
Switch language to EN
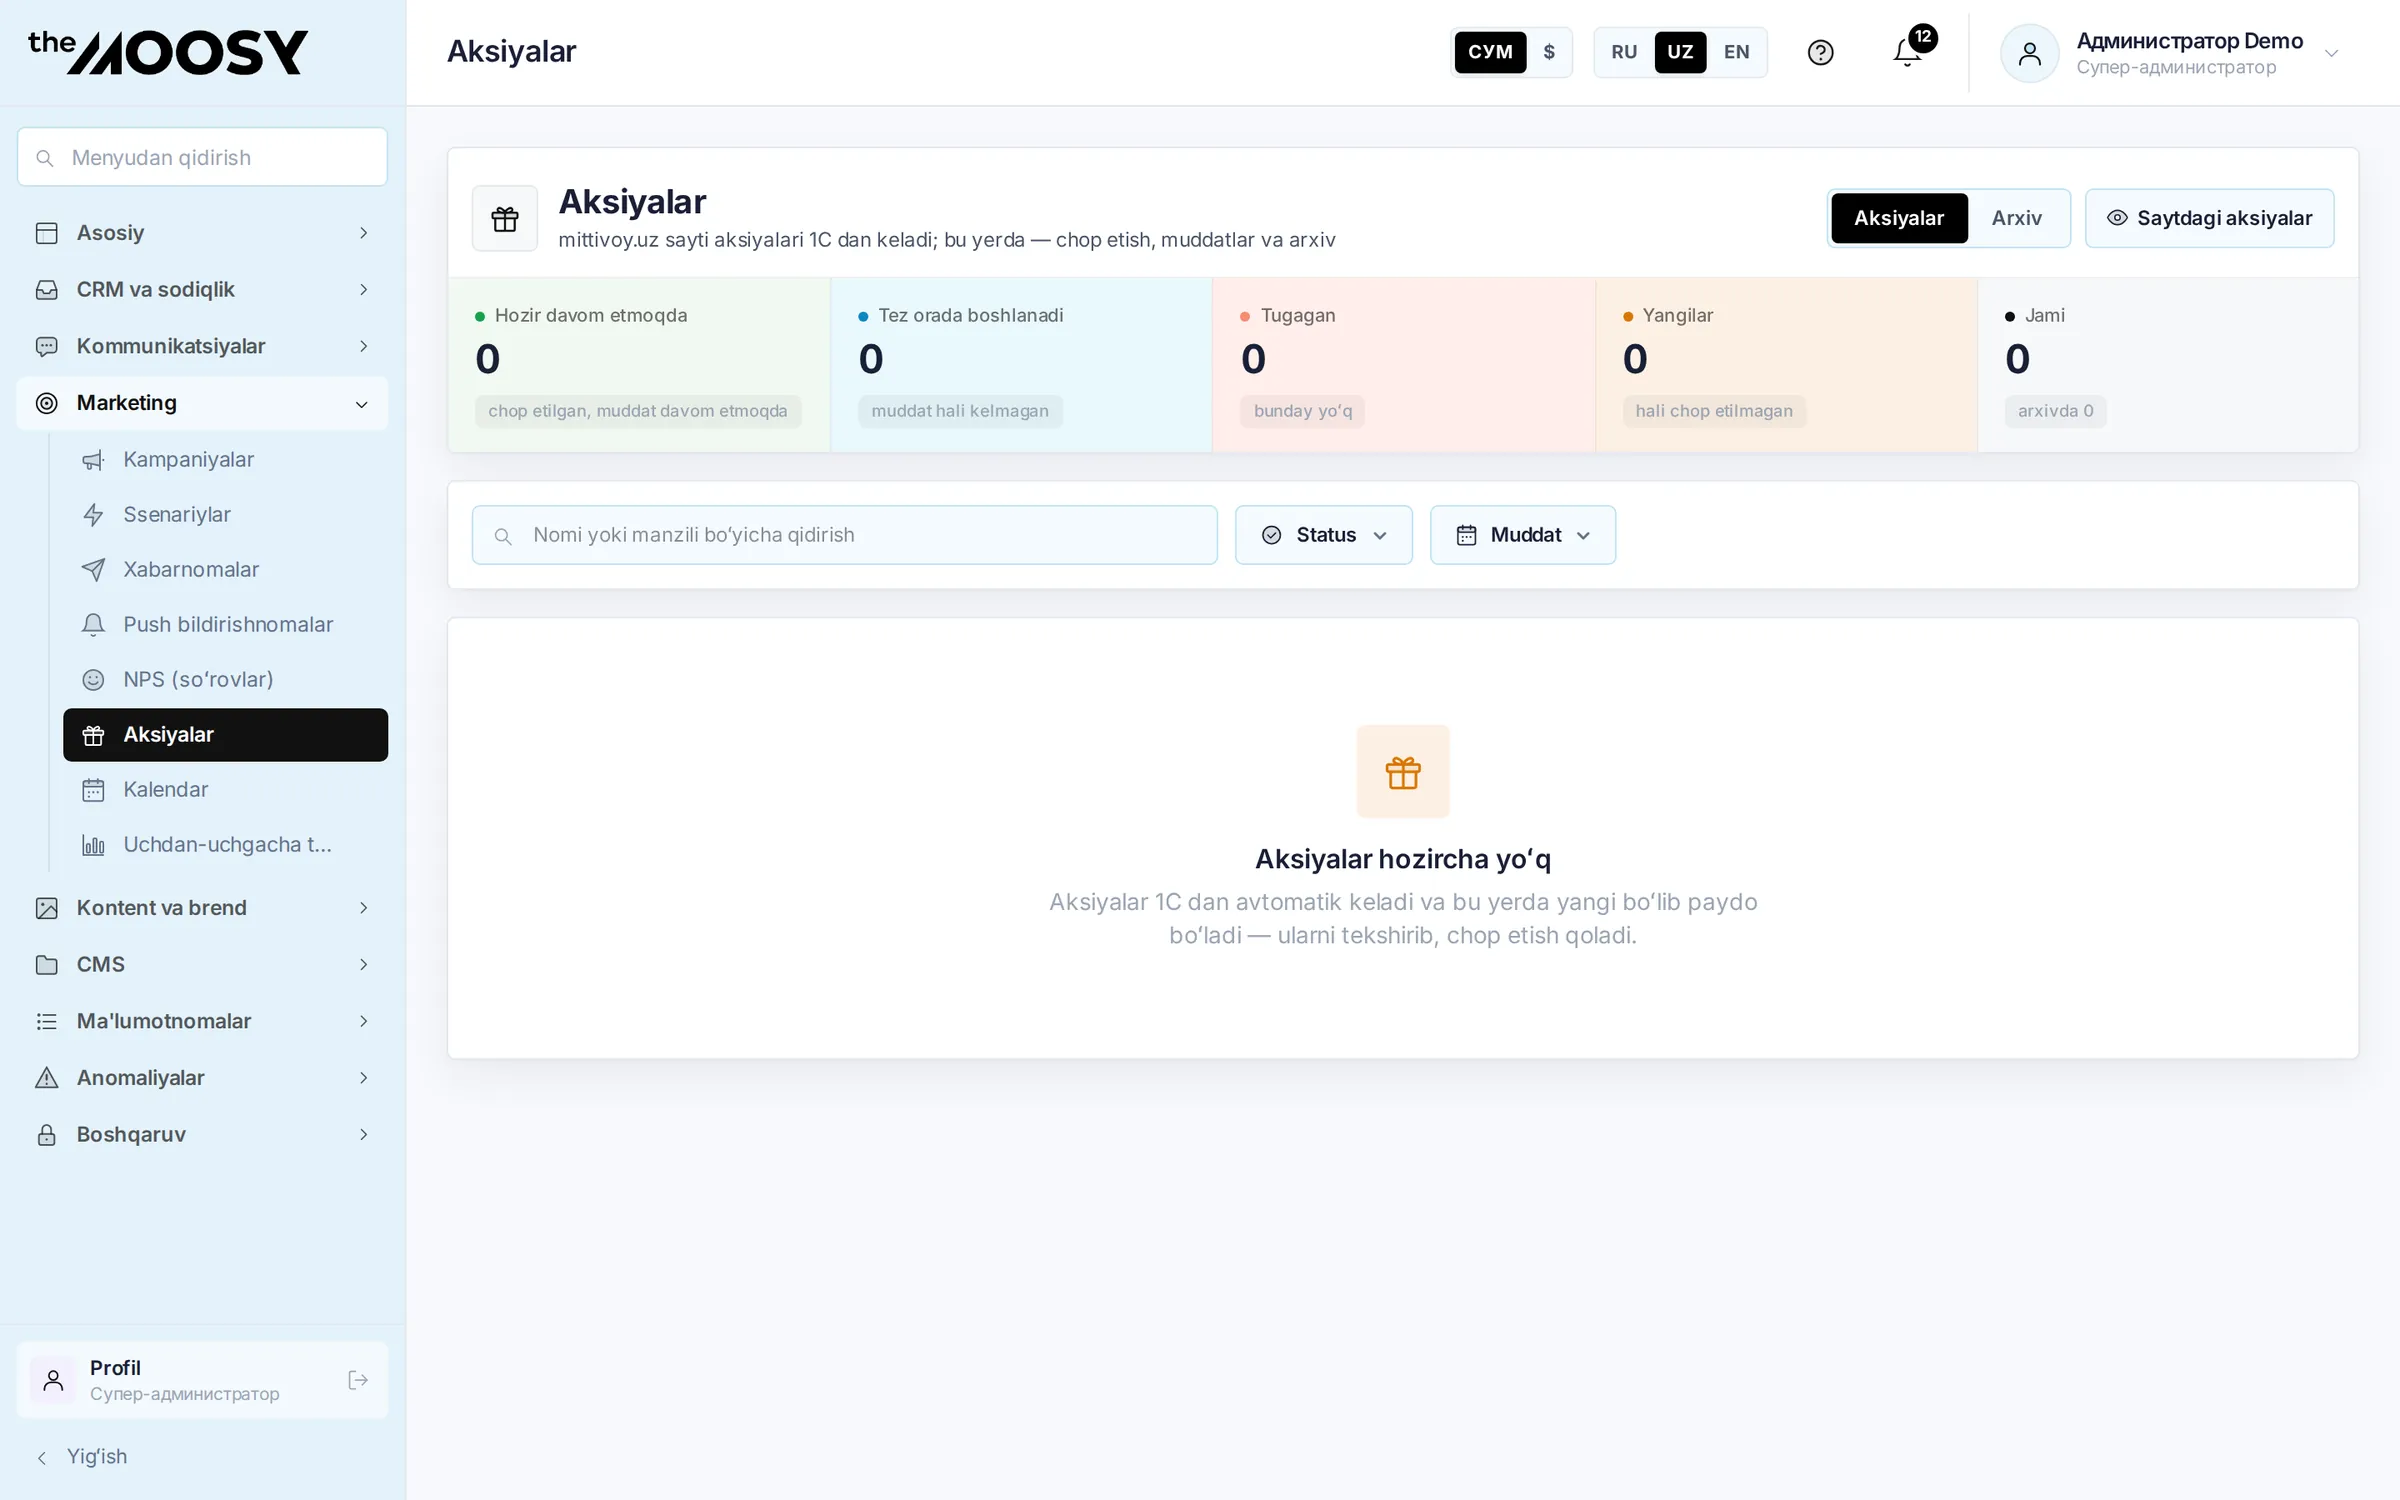point(1736,52)
